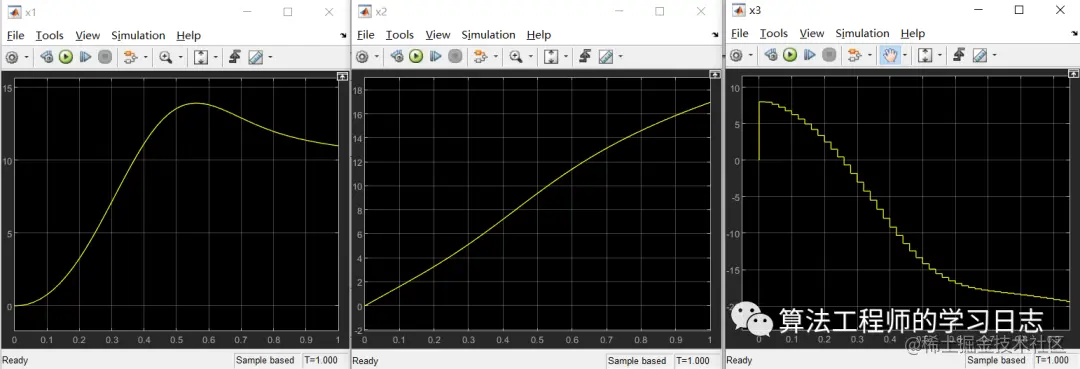Scale axes limits icon in x2 scope
The image size is (1080, 369).
pyautogui.click(x=550, y=57)
